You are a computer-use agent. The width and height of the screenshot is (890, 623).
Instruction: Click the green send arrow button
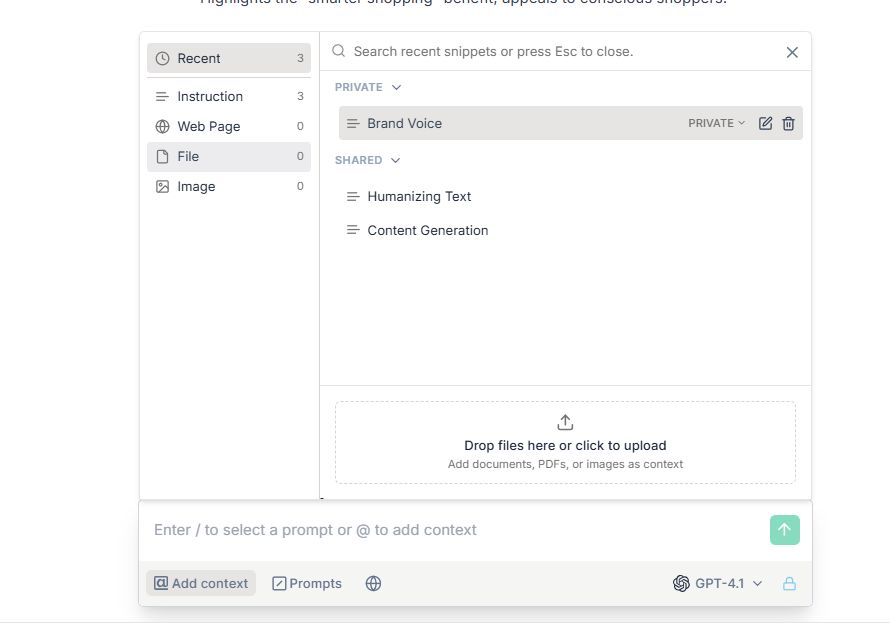(x=784, y=530)
